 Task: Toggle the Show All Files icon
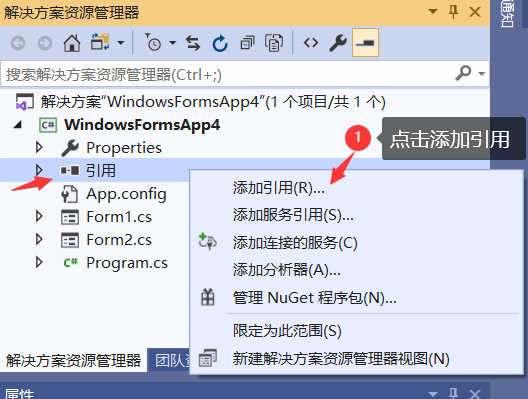point(274,43)
